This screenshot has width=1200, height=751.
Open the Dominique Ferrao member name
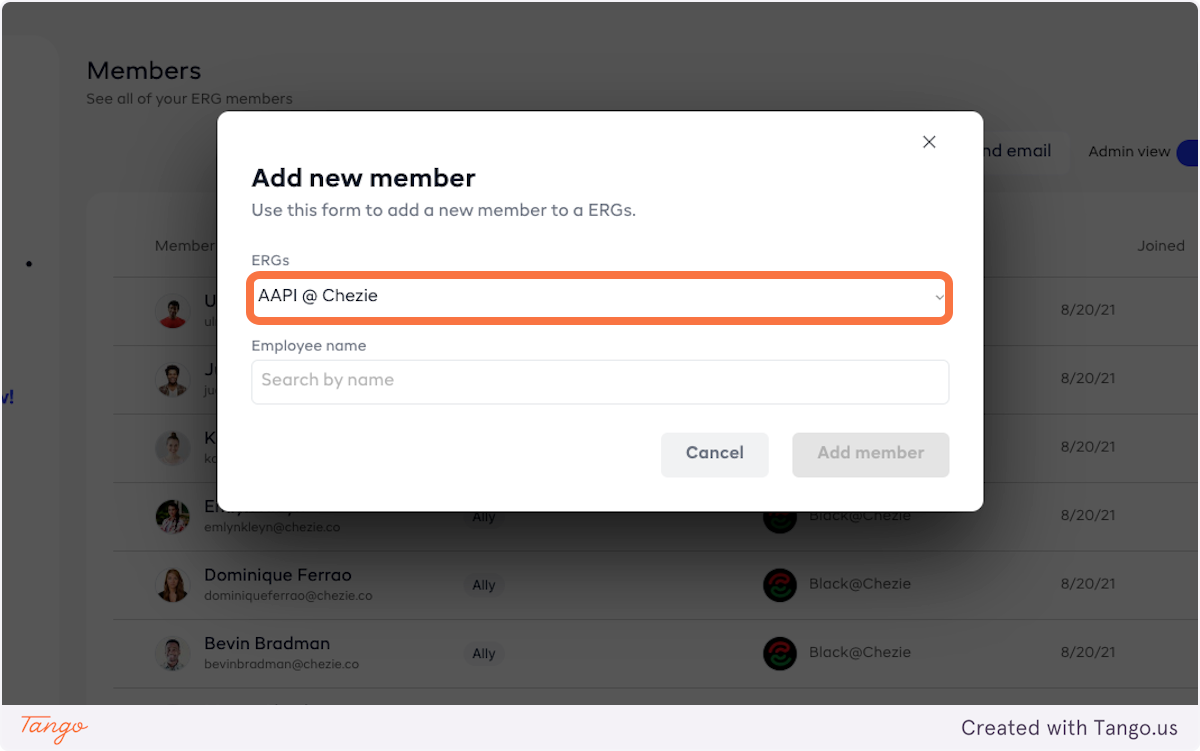pos(278,575)
